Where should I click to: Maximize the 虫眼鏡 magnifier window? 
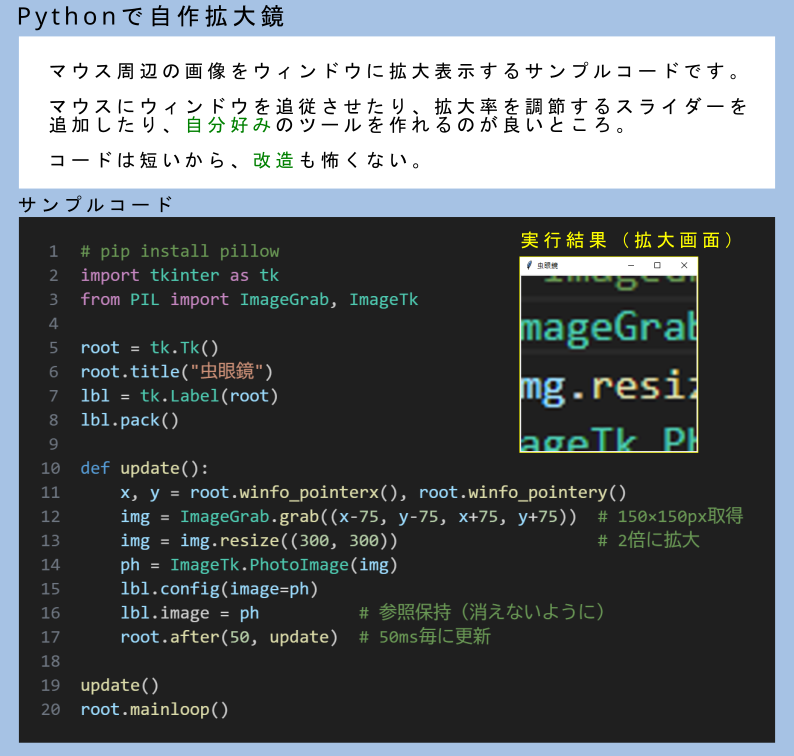(x=657, y=265)
